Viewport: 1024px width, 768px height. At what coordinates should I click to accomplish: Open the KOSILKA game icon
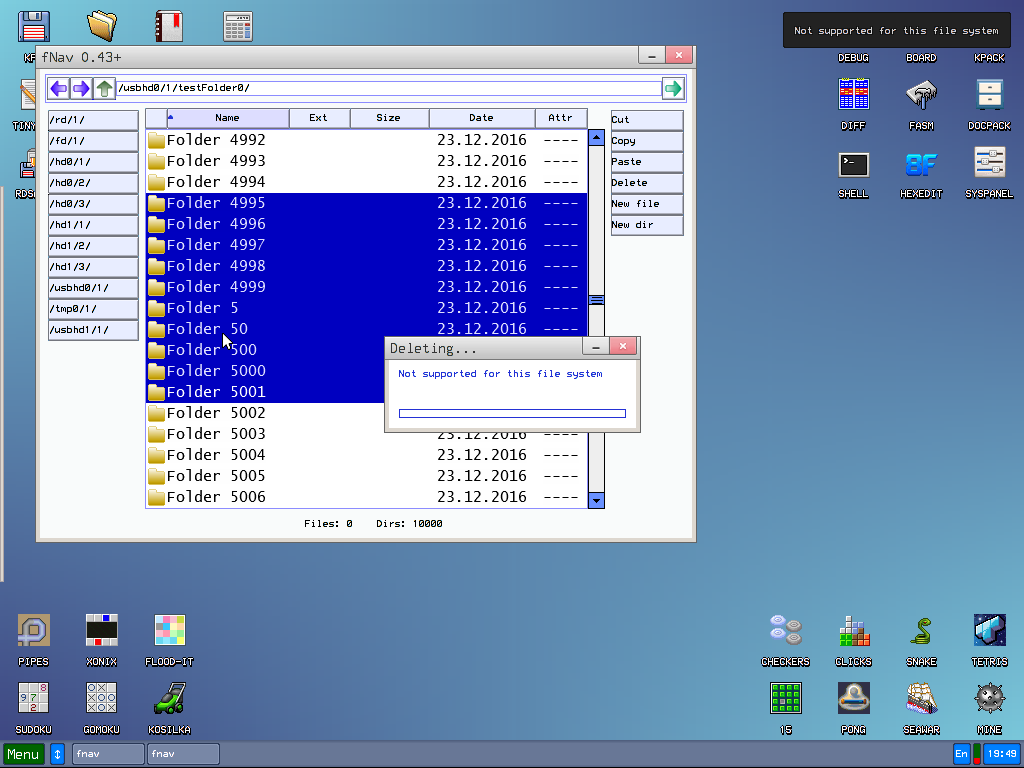(x=169, y=700)
